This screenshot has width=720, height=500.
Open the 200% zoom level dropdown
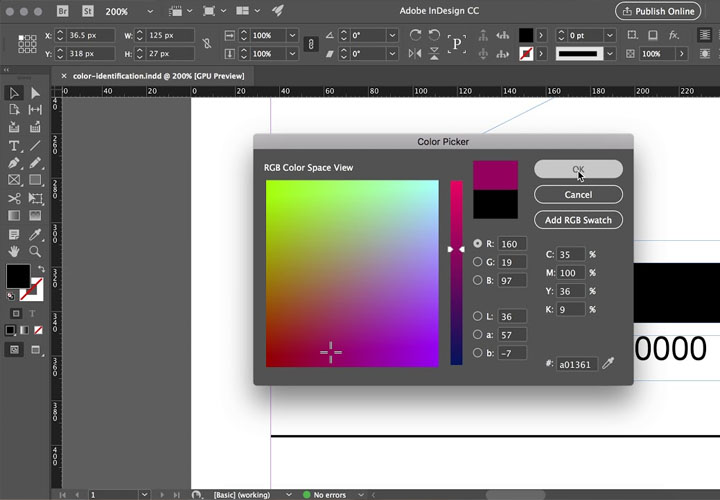(x=150, y=11)
